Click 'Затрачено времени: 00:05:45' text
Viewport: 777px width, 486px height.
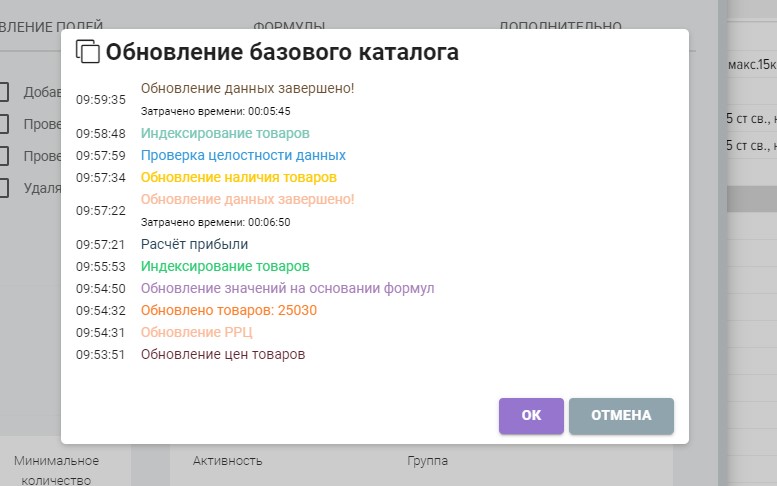click(x=216, y=111)
